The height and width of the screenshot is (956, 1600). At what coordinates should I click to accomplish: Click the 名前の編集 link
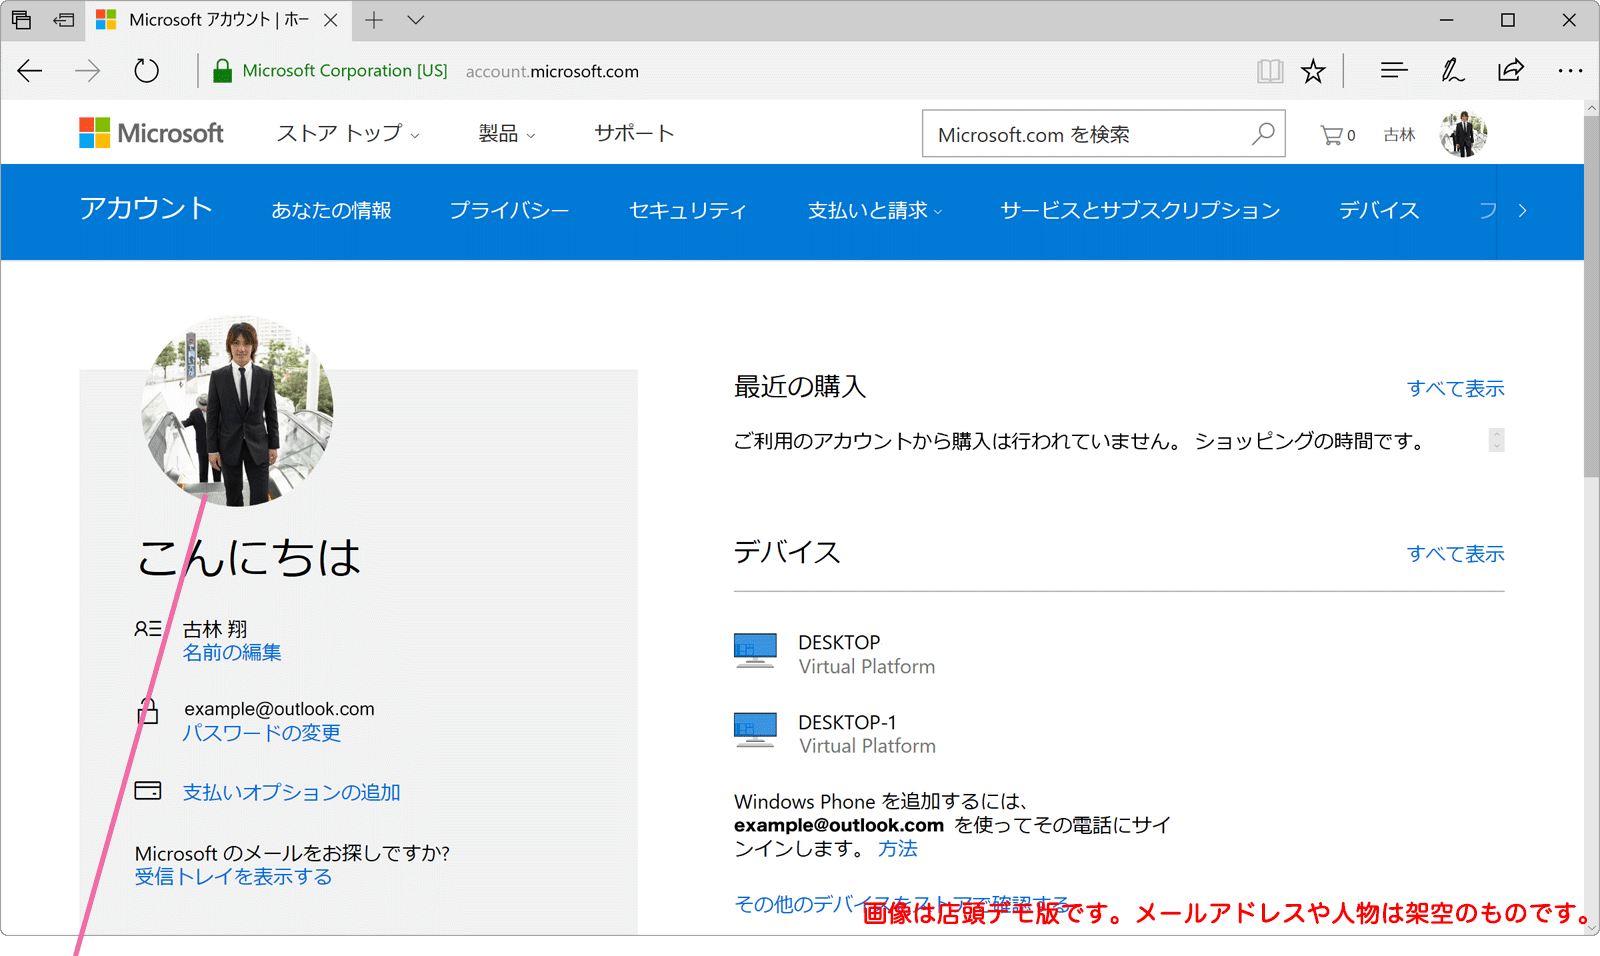click(232, 652)
